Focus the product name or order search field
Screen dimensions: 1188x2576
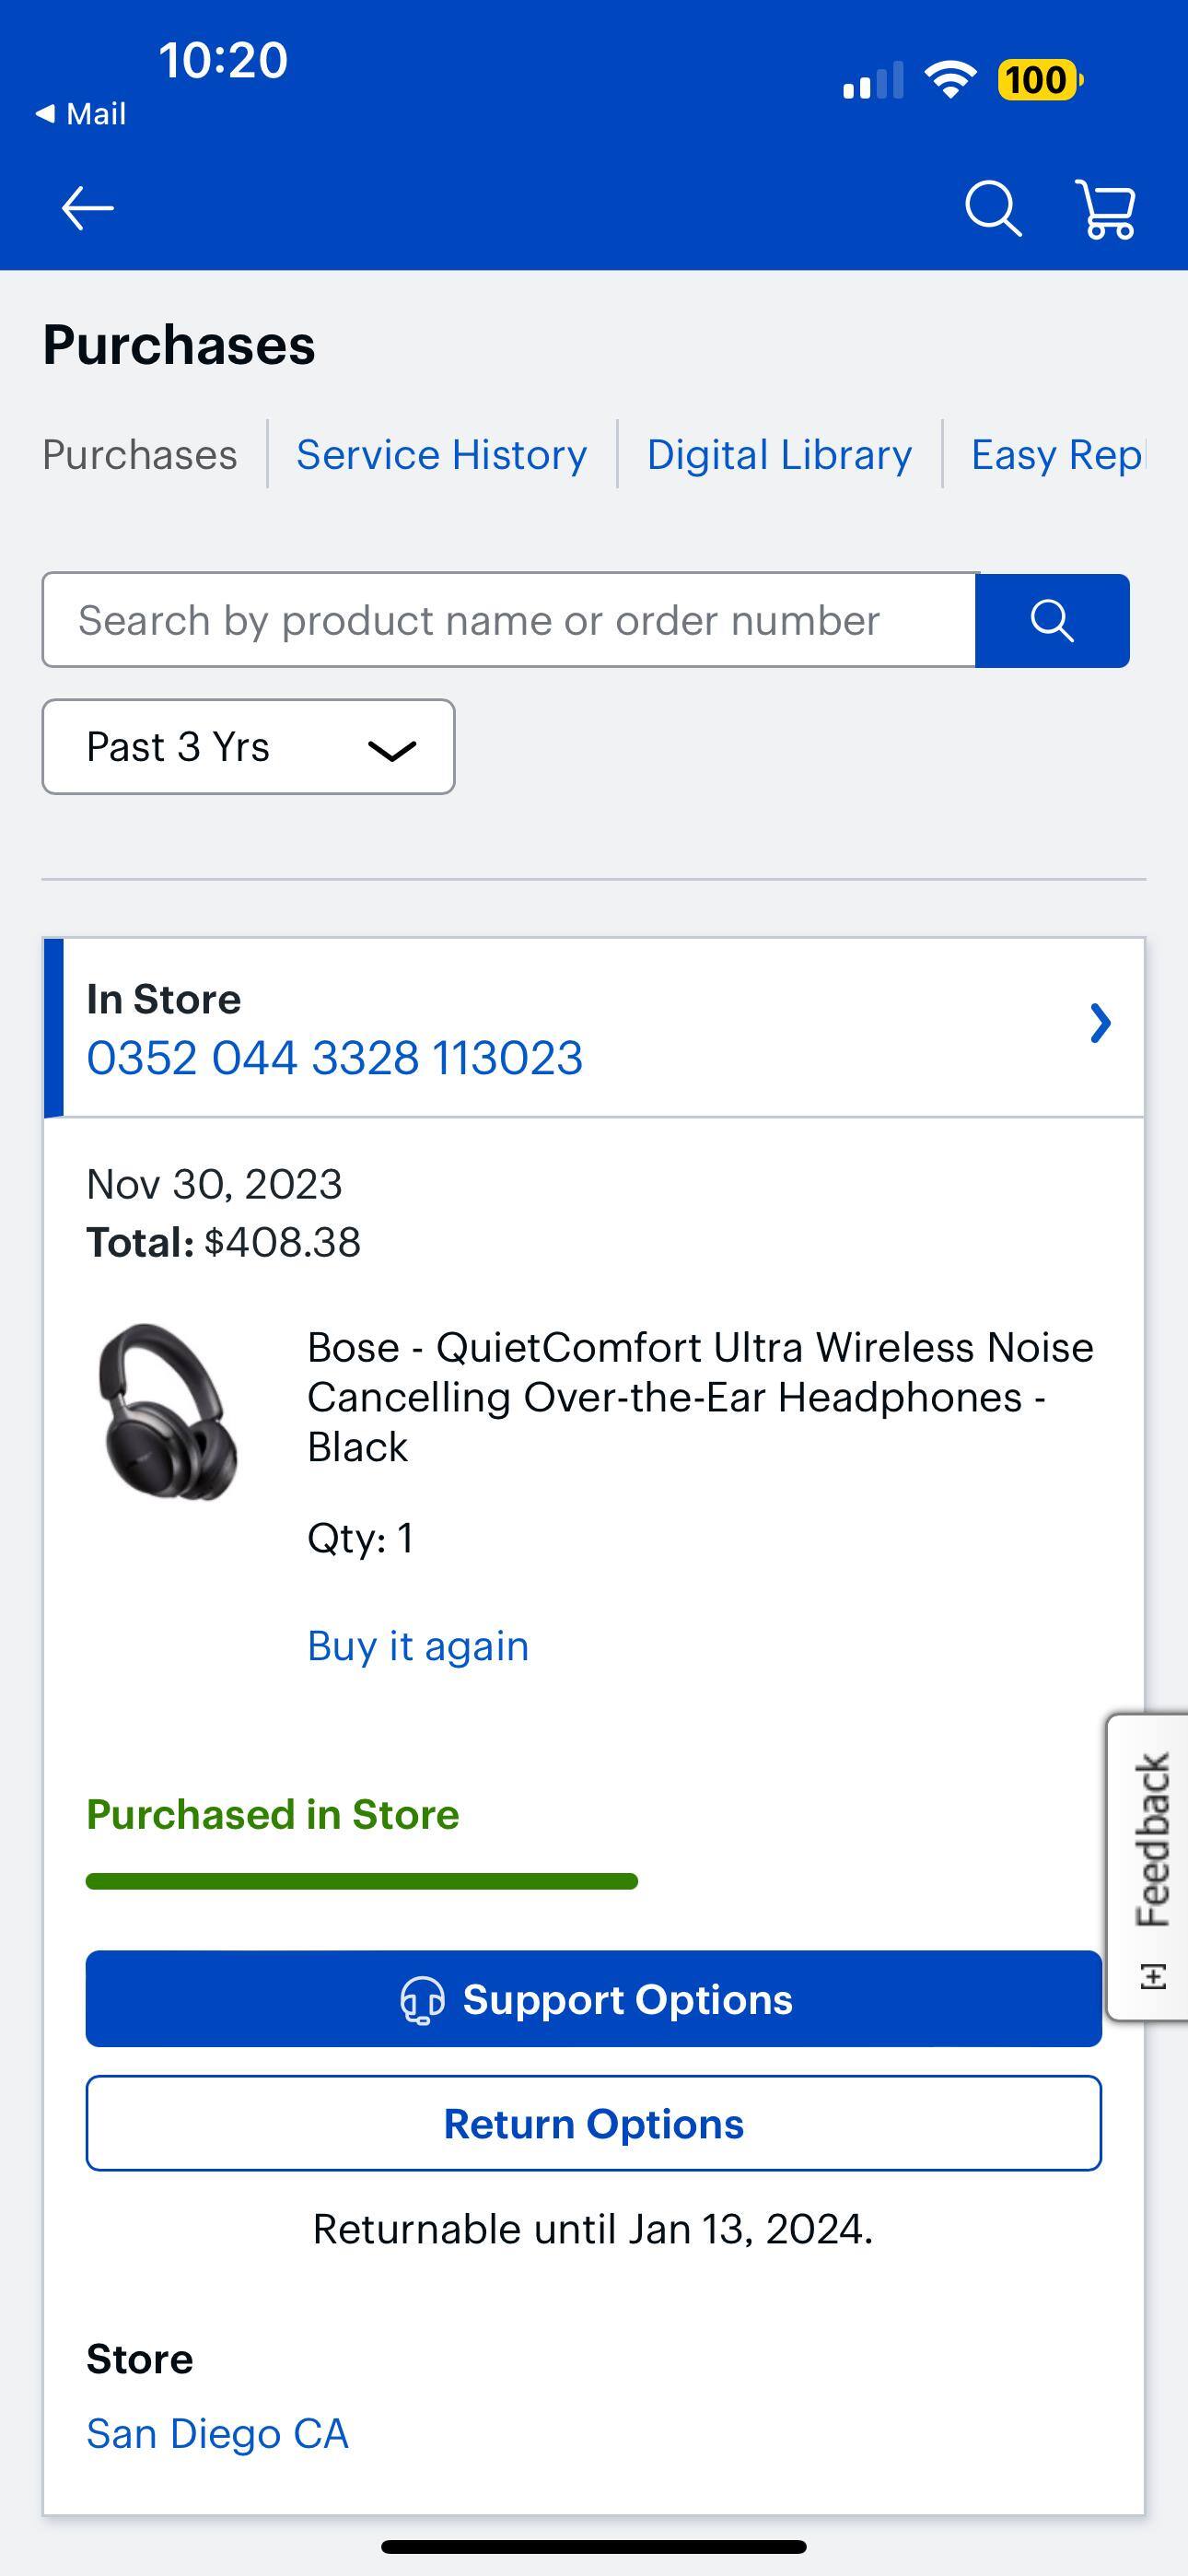508,621
